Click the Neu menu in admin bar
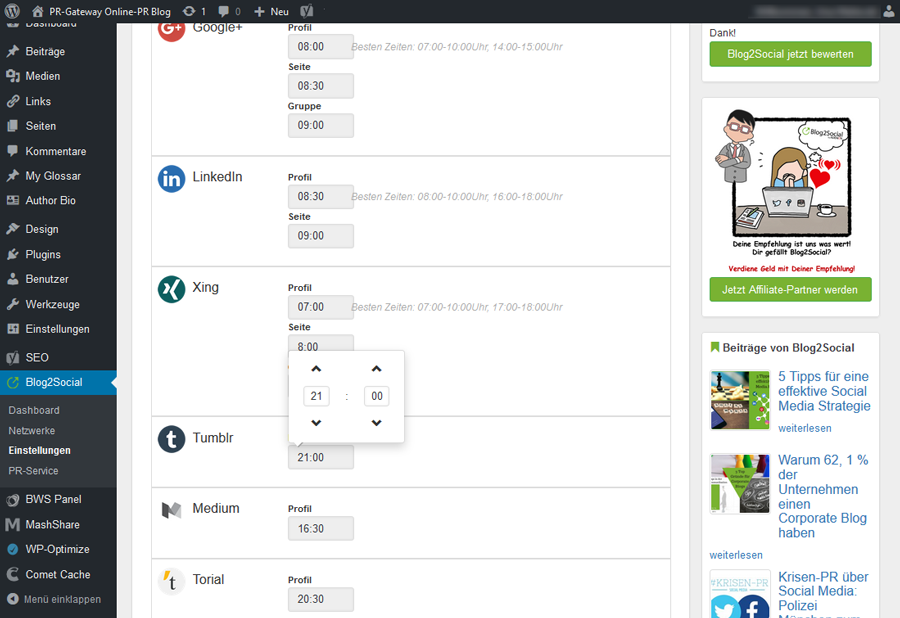This screenshot has width=900, height=618. [271, 11]
